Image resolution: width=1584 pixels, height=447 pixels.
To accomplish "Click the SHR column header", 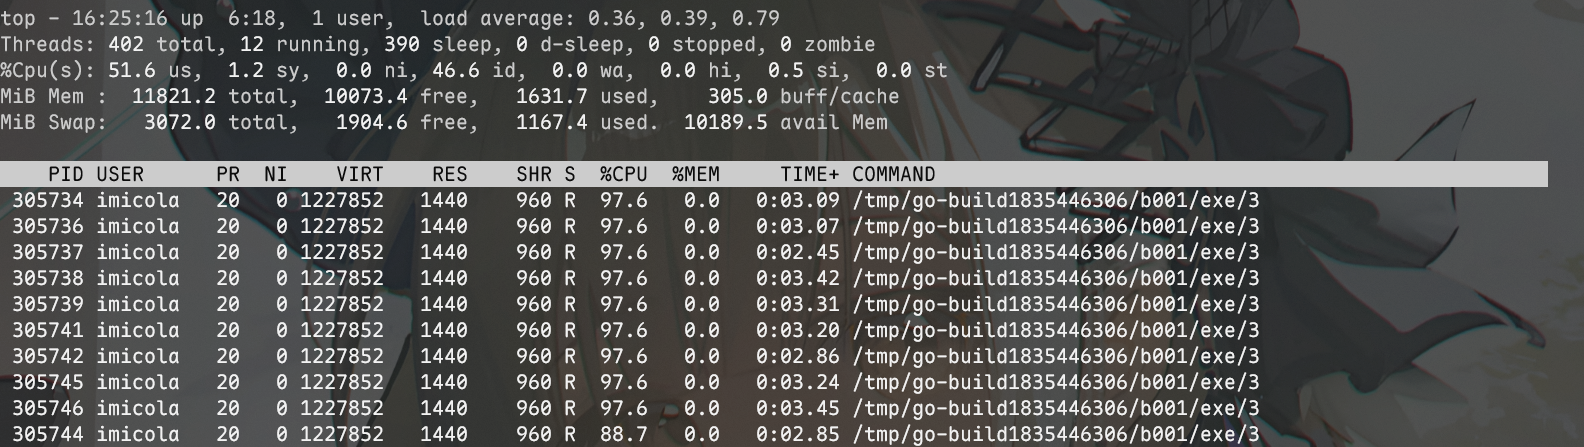I will (533, 174).
